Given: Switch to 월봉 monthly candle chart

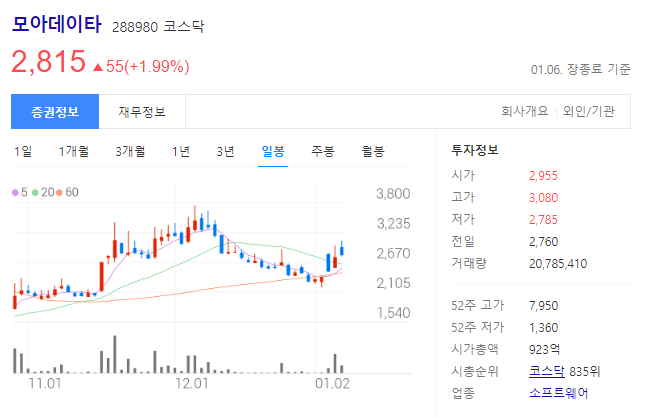Looking at the screenshot, I should click(373, 151).
